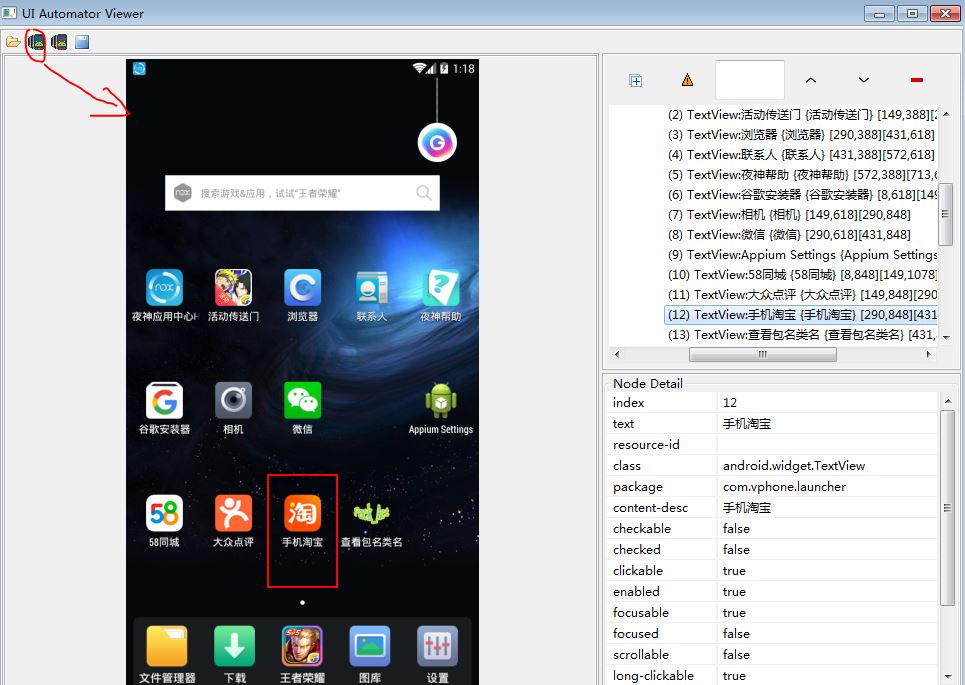The image size is (965, 685).
Task: Save the current screenshot and dump
Action: [82, 42]
